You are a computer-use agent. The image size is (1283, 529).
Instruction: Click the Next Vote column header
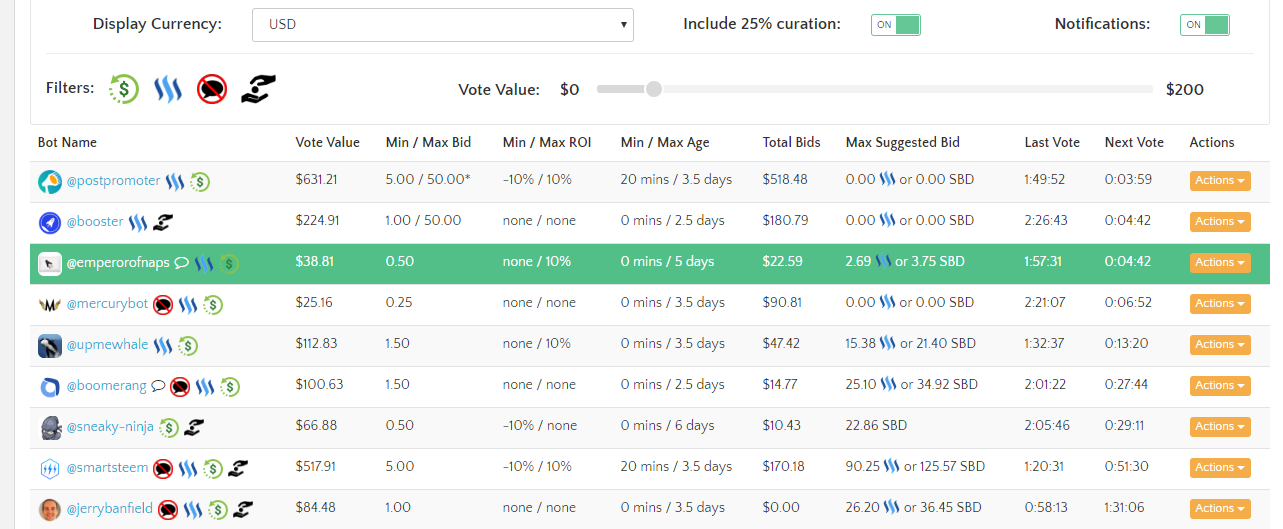(x=1134, y=143)
